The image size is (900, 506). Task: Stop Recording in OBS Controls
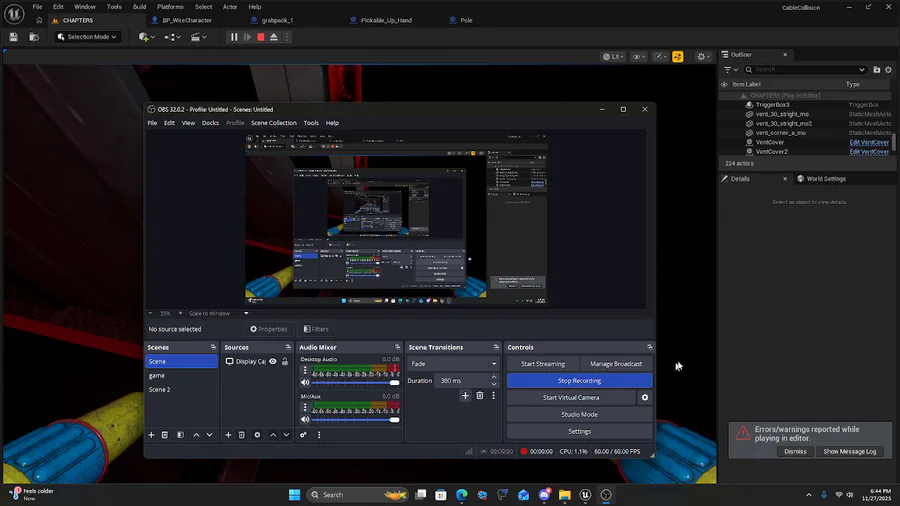point(579,380)
